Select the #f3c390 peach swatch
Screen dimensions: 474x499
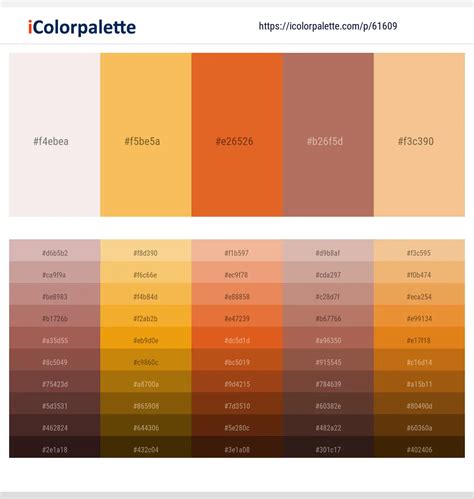pos(419,135)
